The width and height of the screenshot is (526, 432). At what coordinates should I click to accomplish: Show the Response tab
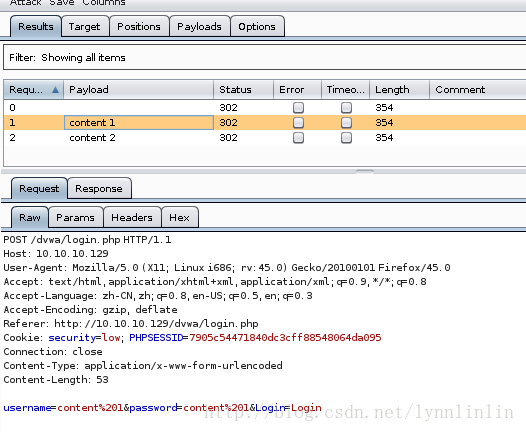pos(99,188)
